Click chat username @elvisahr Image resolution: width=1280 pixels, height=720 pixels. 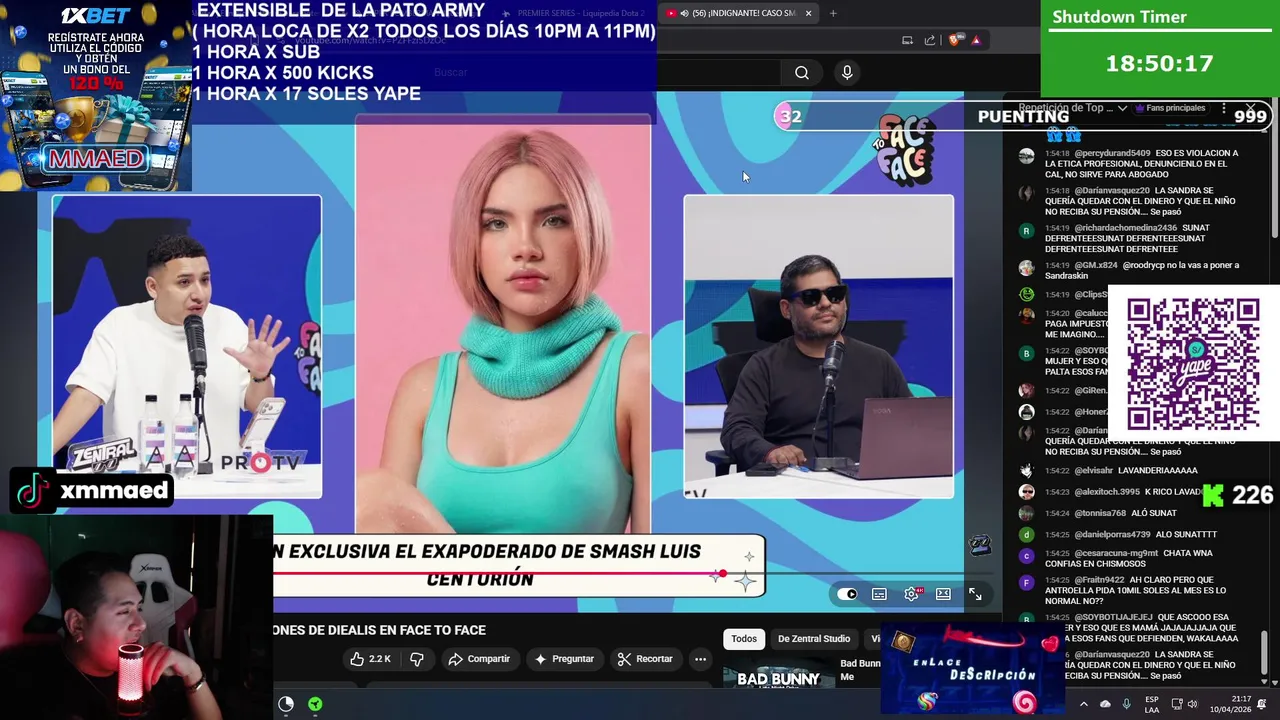(x=1093, y=471)
